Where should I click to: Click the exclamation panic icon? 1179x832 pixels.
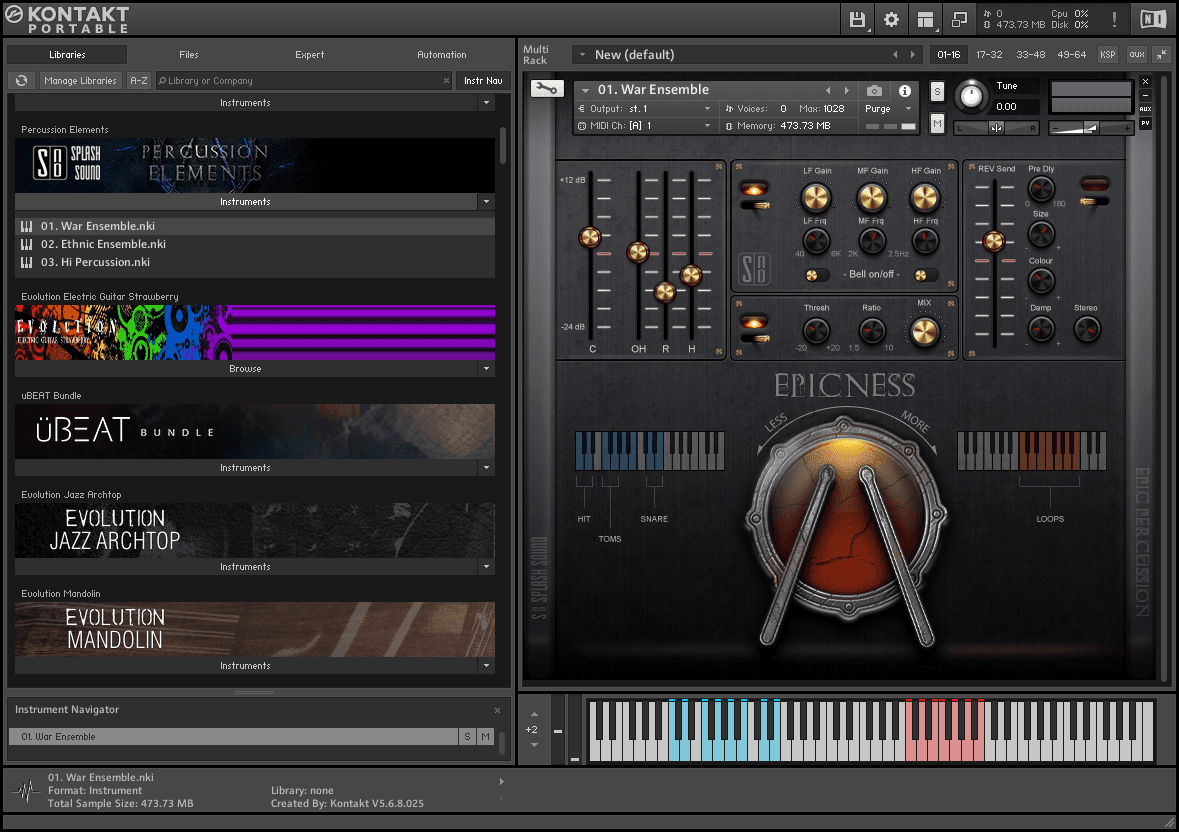coord(1114,20)
